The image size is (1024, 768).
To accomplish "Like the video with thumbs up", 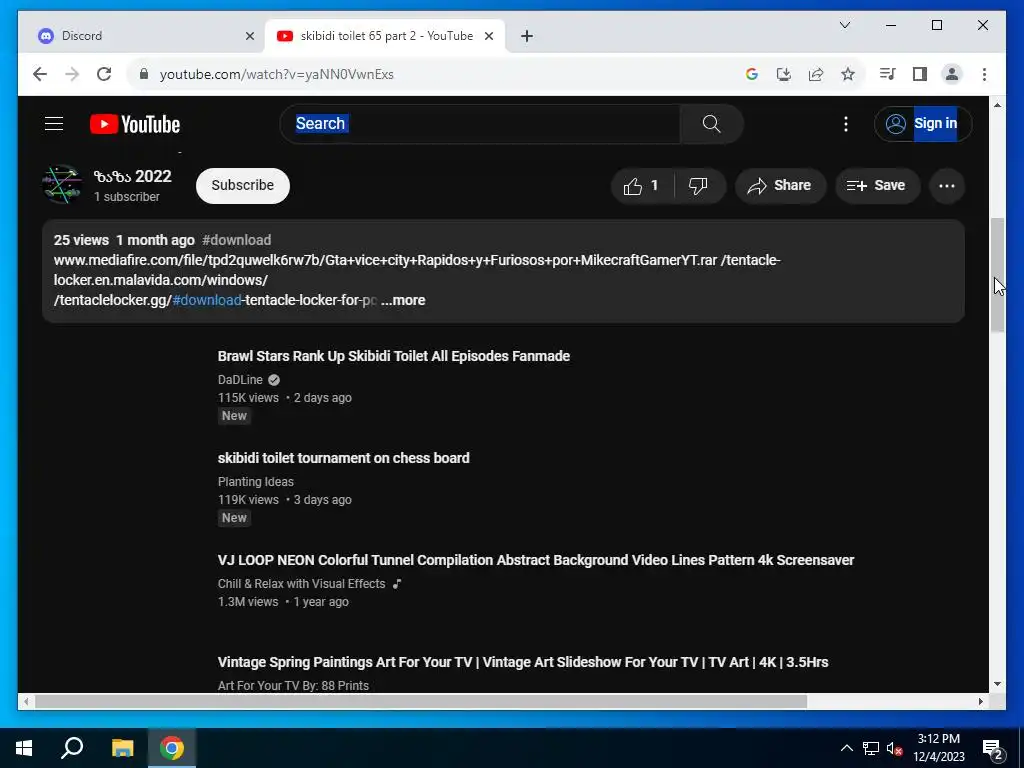I will pos(642,186).
